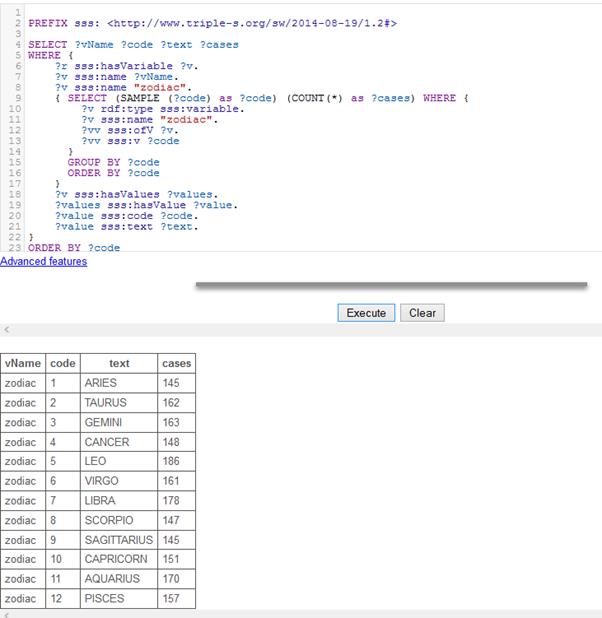Viewport: 602px width, 618px height.
Task: Click cases value 161 for VIRGO
Action: pyautogui.click(x=176, y=481)
